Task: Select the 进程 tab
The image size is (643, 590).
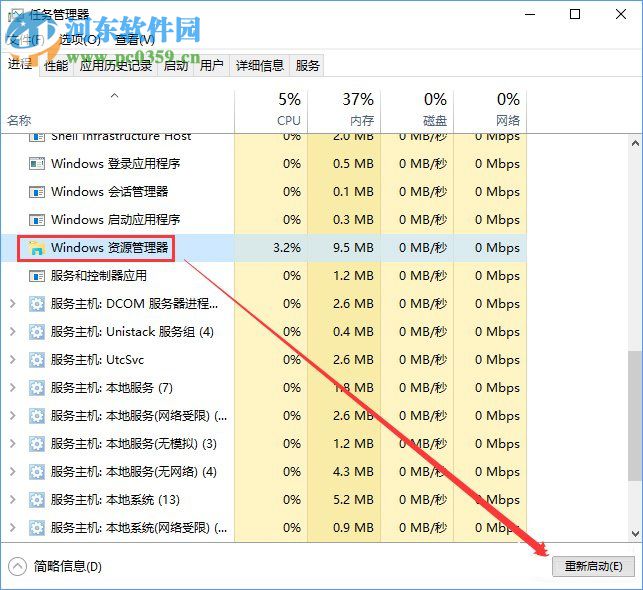Action: 20,64
